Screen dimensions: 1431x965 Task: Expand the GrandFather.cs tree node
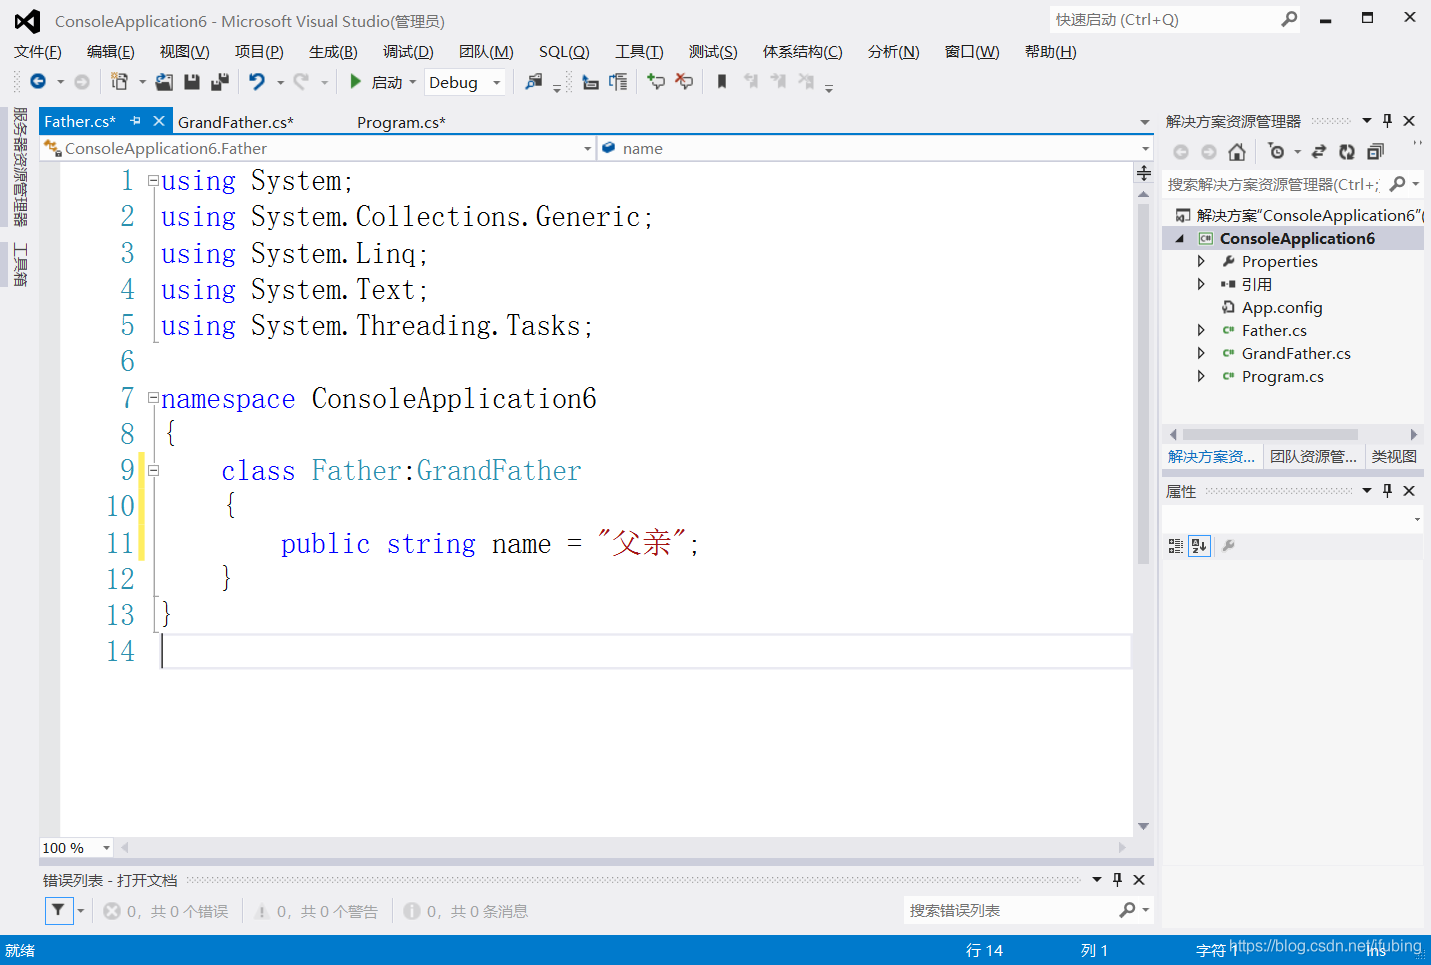1201,353
